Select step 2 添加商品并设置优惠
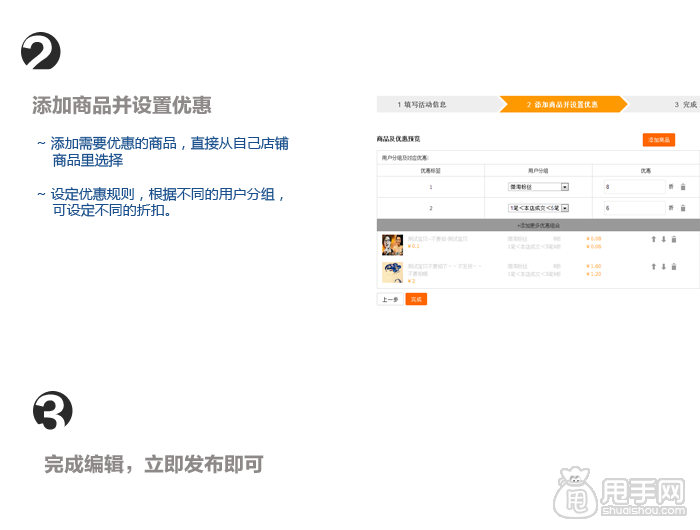Image resolution: width=700 pixels, height=530 pixels. coord(562,104)
